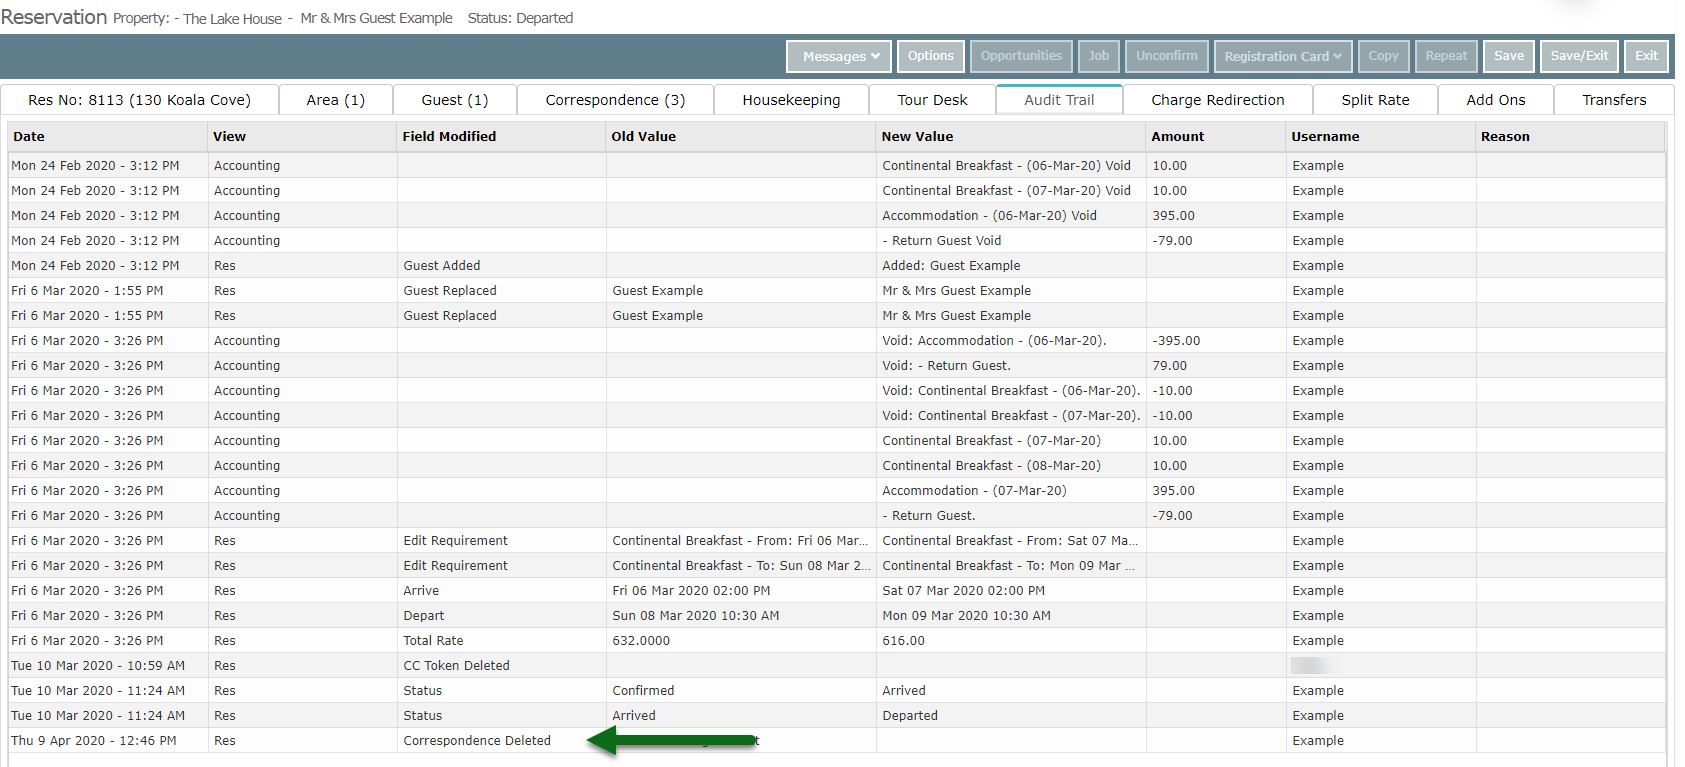Switch to Correspondence (3) tab
Viewport: 1685px width, 767px height.
pyautogui.click(x=615, y=100)
